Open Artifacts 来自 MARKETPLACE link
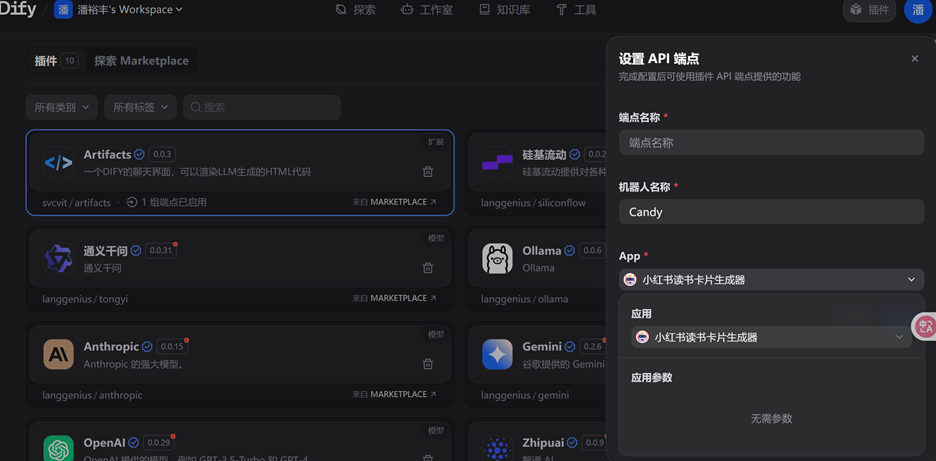The image size is (936, 461). (x=394, y=202)
